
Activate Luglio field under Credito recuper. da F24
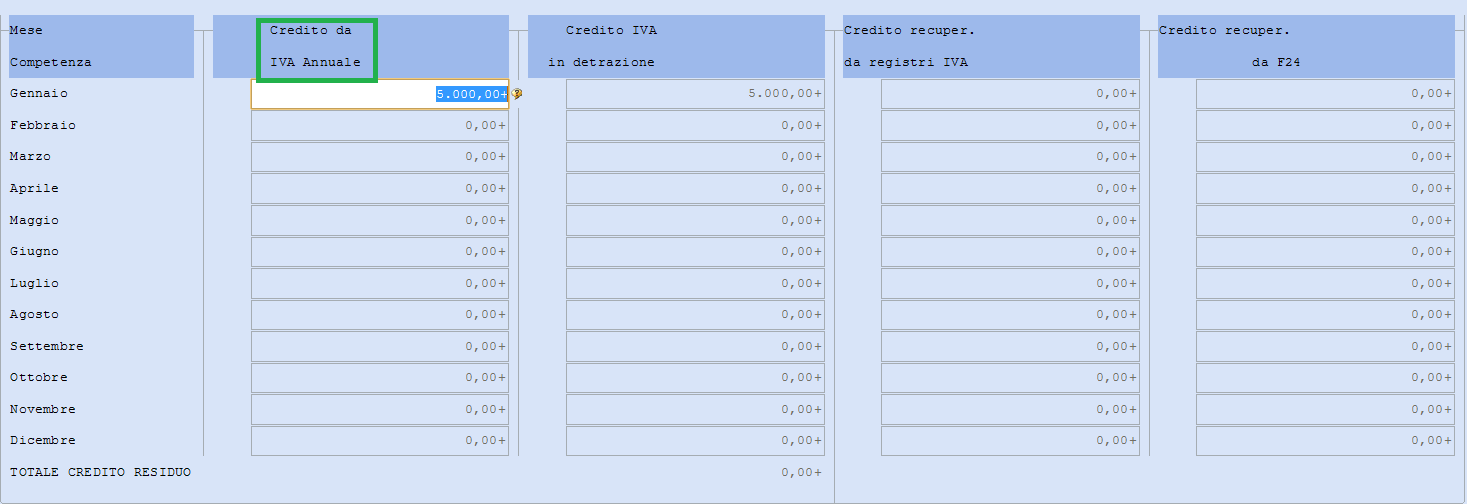tap(1325, 283)
